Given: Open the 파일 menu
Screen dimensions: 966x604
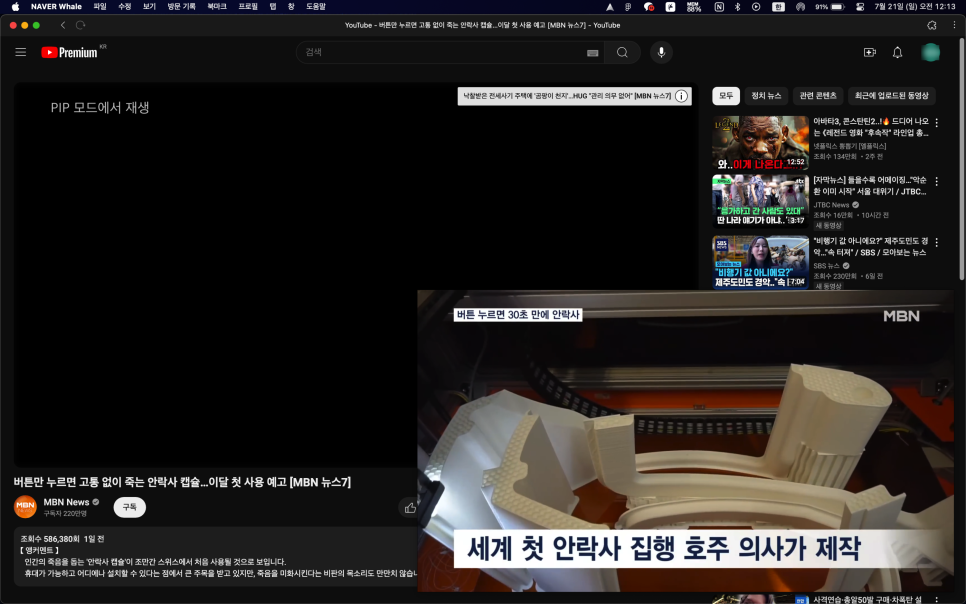Looking at the screenshot, I should pos(100,7).
